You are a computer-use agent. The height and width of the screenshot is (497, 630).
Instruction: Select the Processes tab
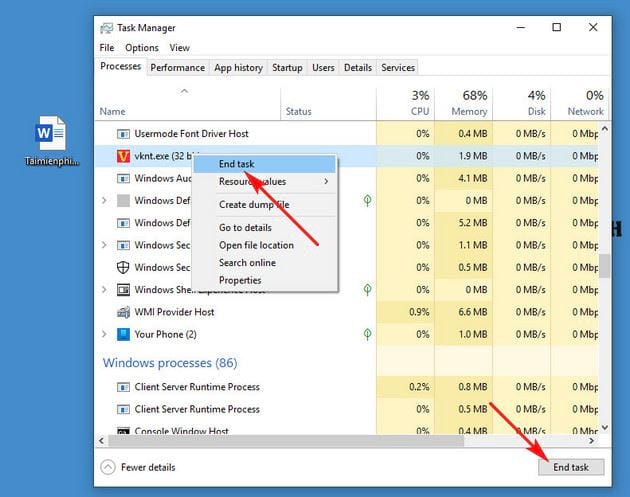(121, 66)
